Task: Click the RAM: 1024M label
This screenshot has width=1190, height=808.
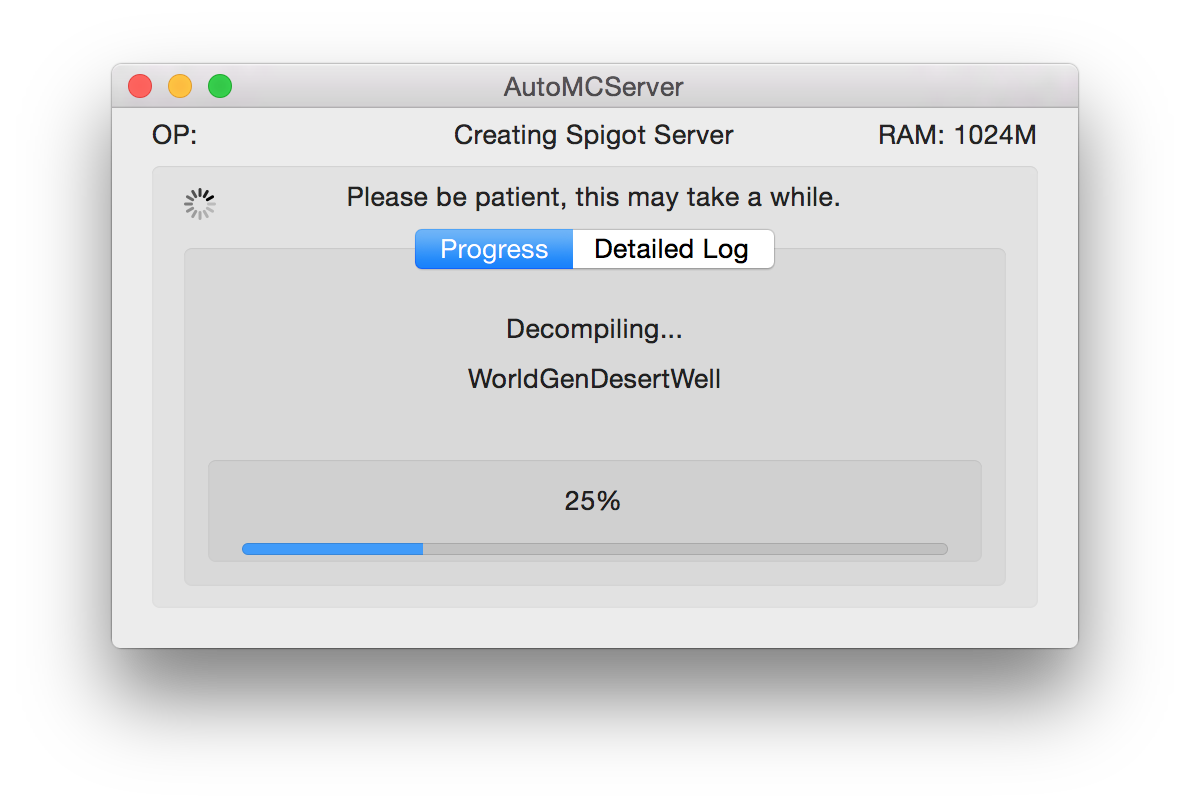Action: click(956, 135)
